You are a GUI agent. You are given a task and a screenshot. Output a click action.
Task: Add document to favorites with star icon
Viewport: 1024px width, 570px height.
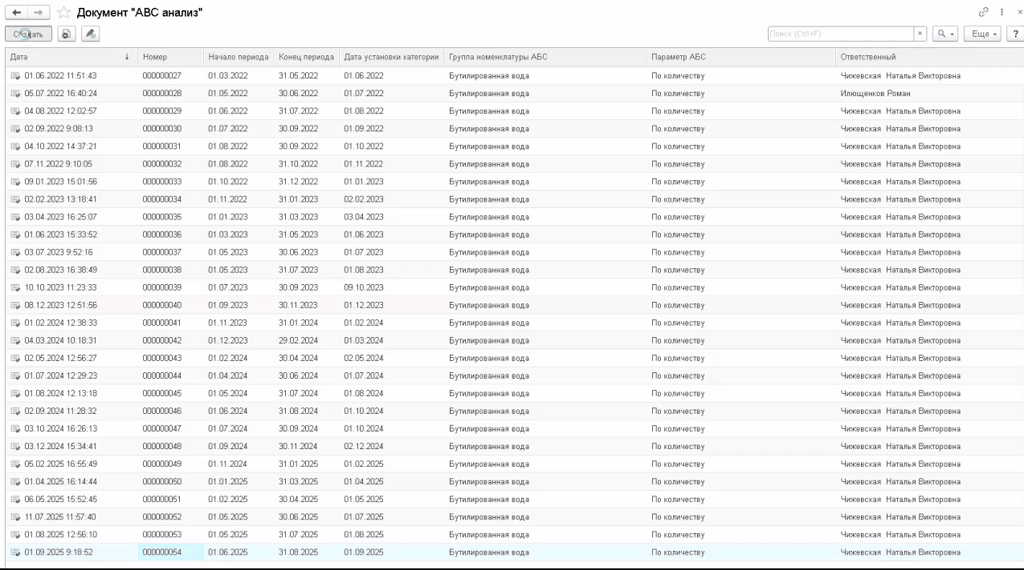pos(64,13)
